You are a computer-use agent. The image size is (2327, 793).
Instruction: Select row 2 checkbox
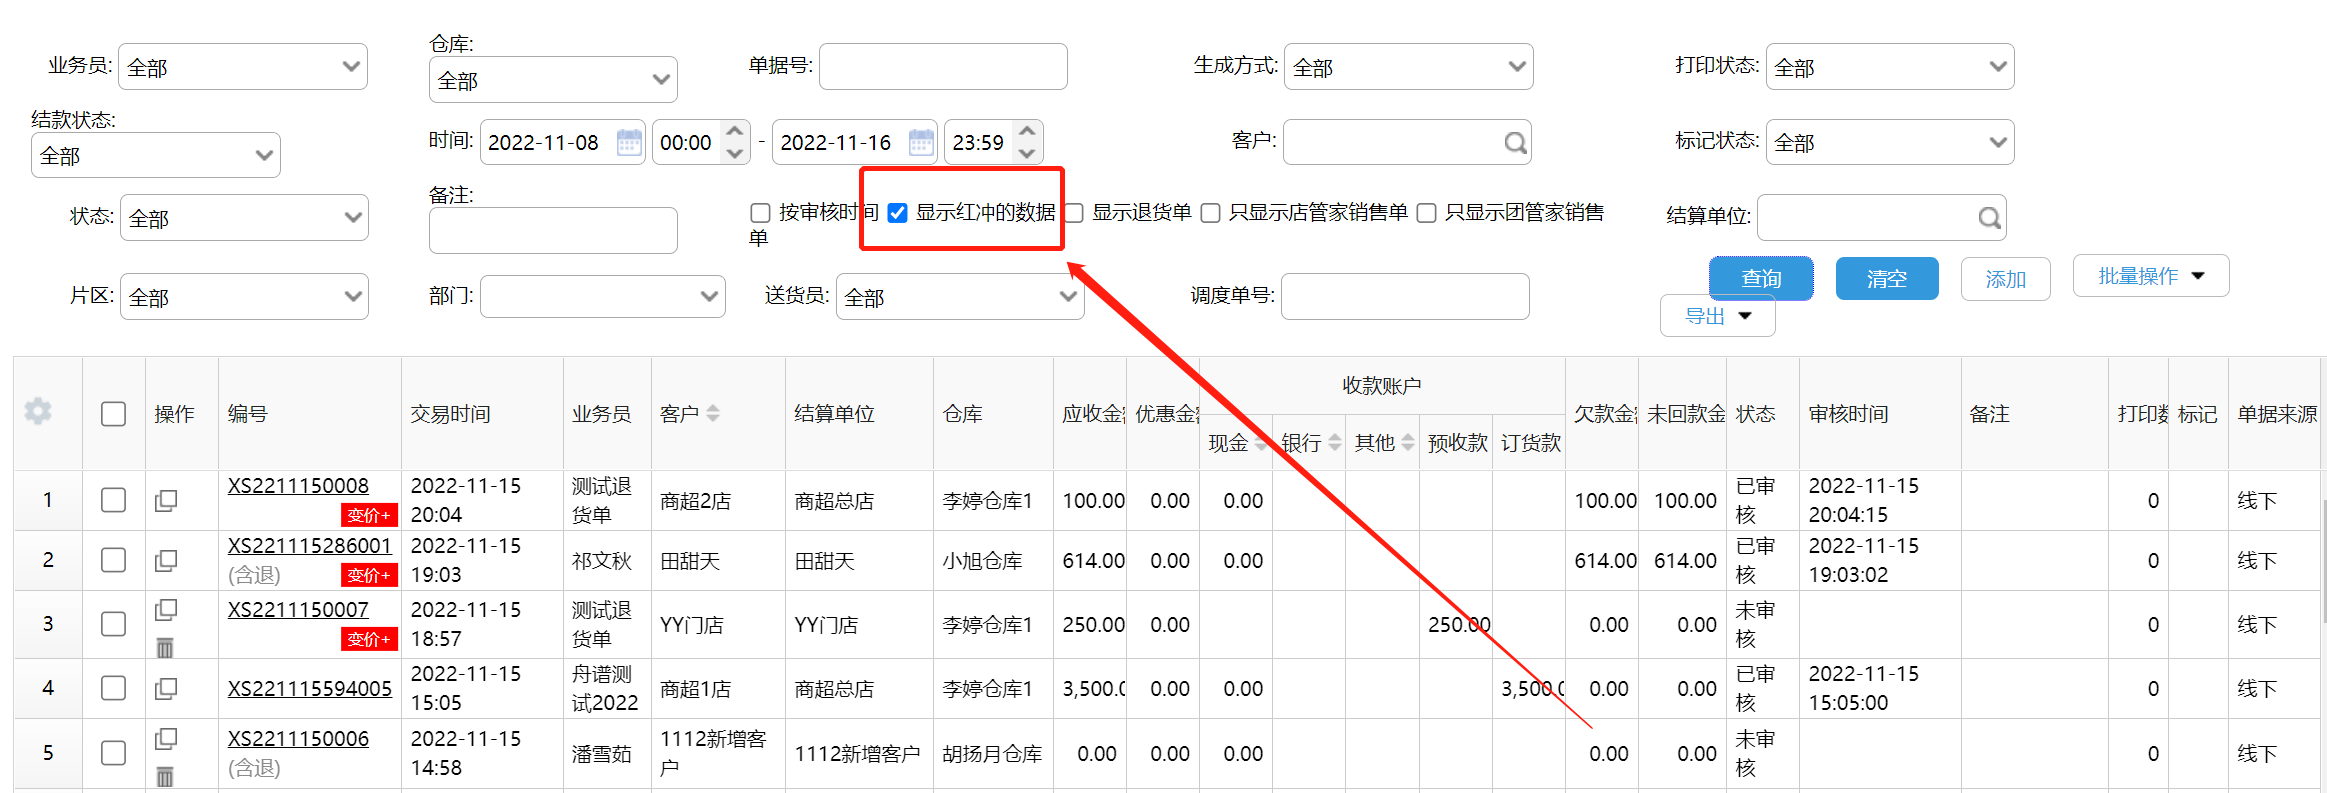tap(113, 560)
